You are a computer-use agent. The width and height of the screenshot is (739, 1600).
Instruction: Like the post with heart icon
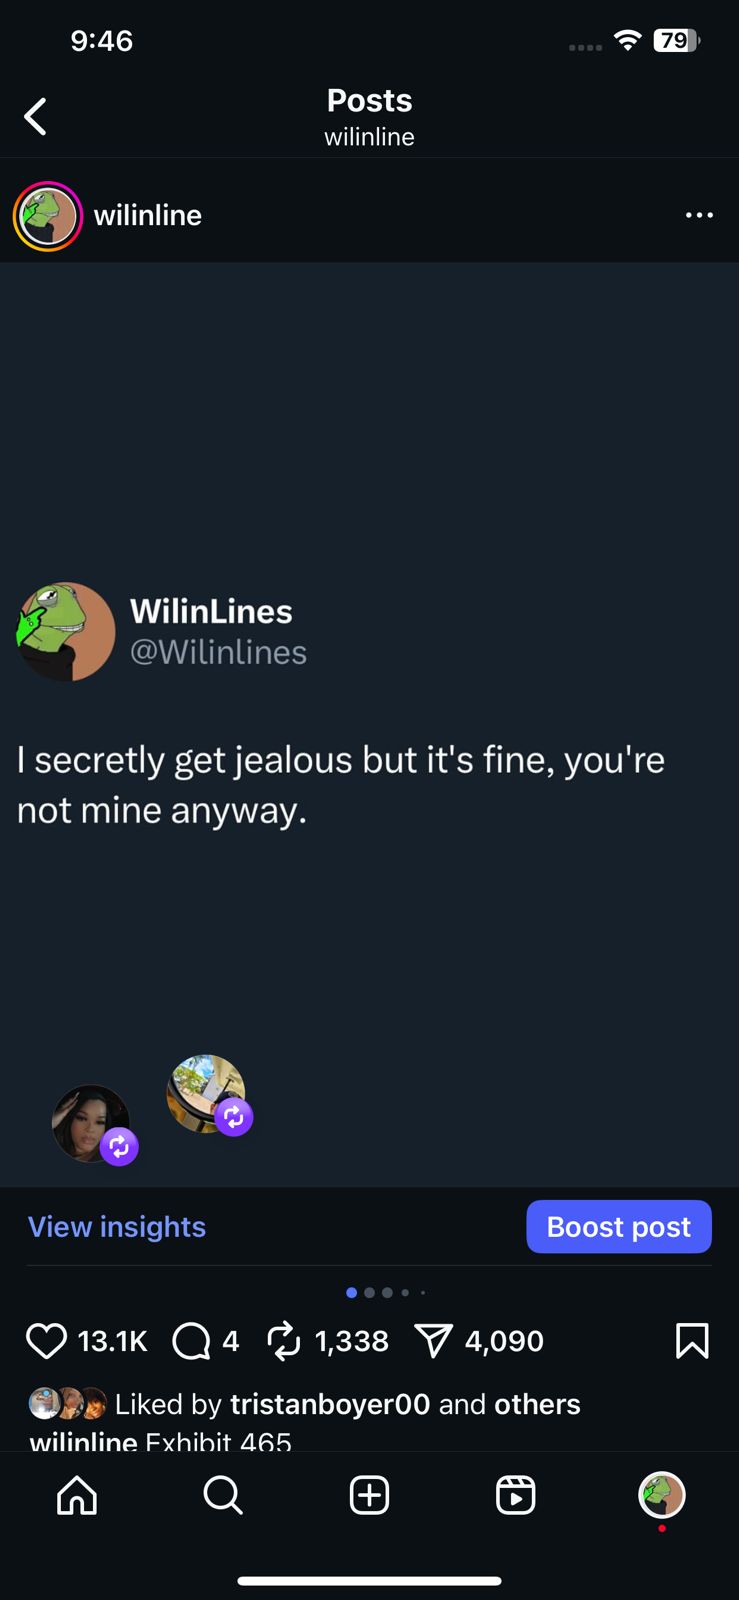46,1341
